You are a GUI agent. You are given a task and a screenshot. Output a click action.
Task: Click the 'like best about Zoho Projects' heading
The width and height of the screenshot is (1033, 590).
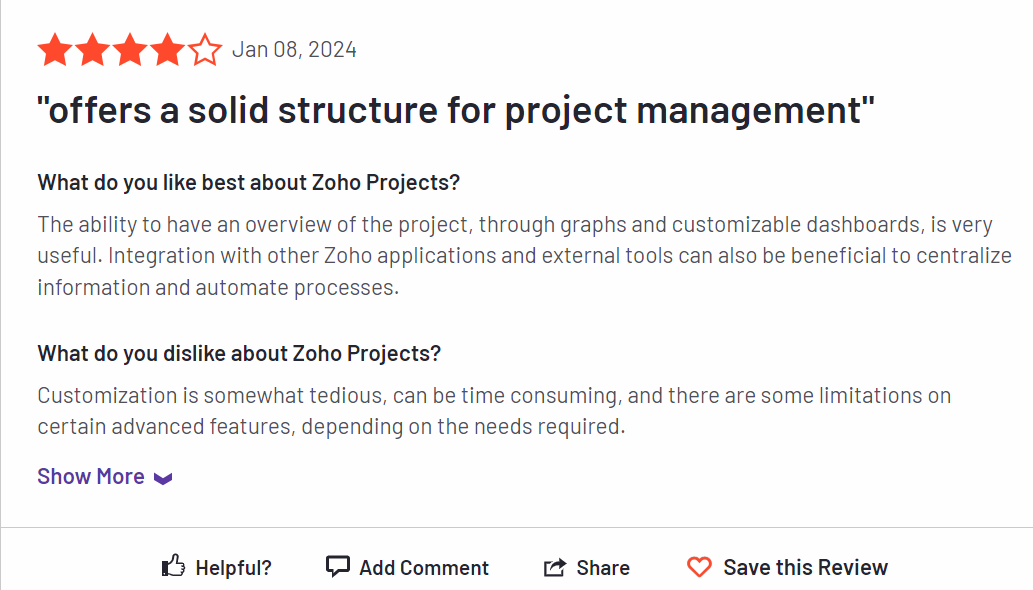tap(248, 182)
